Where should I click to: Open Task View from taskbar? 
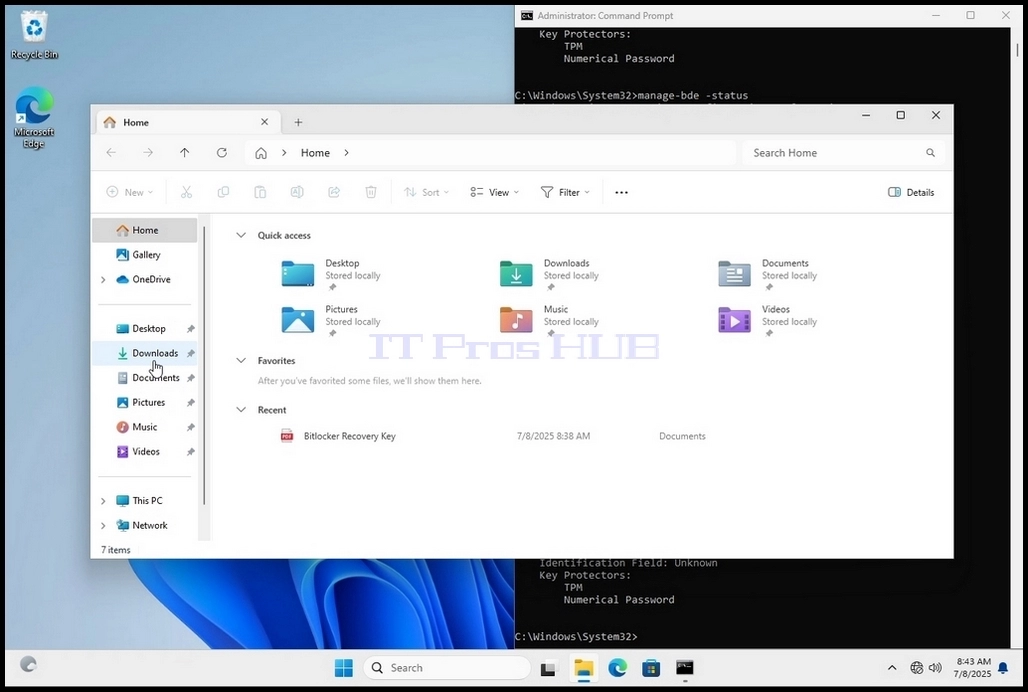pyautogui.click(x=548, y=668)
